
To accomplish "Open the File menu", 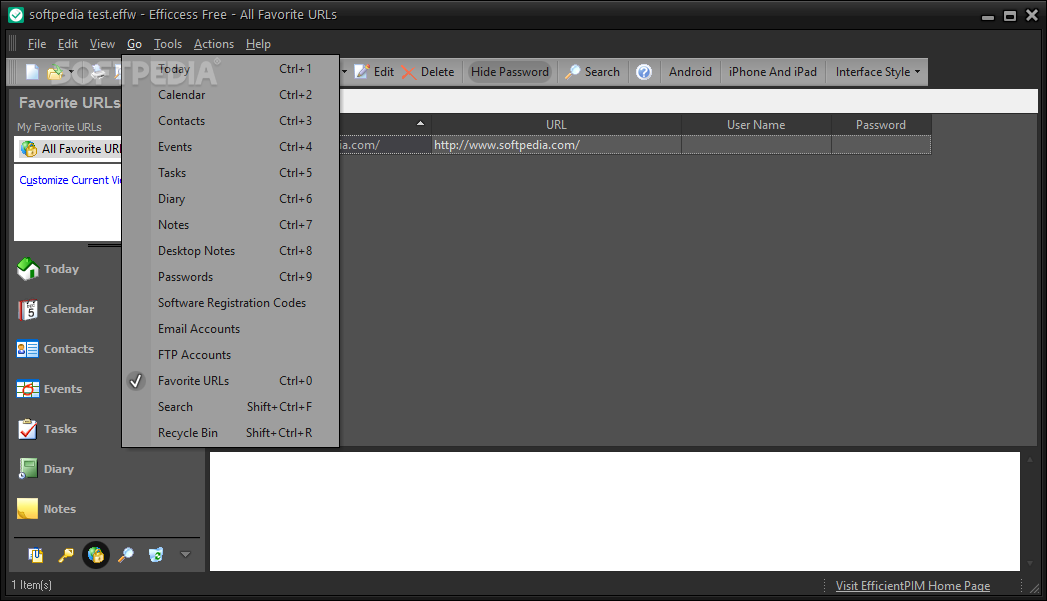I will (x=37, y=44).
